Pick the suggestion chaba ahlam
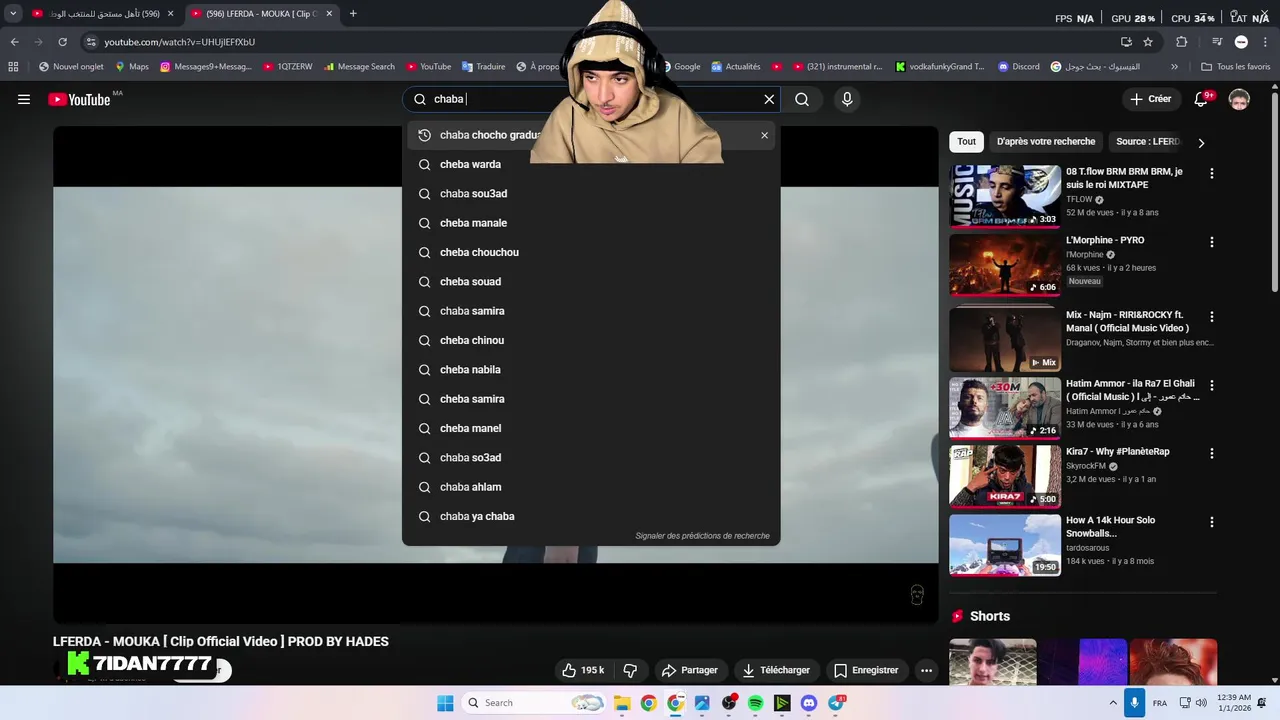1280x720 pixels. click(591, 487)
